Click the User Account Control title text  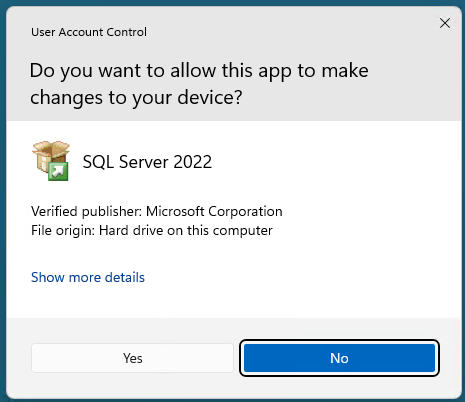click(89, 32)
